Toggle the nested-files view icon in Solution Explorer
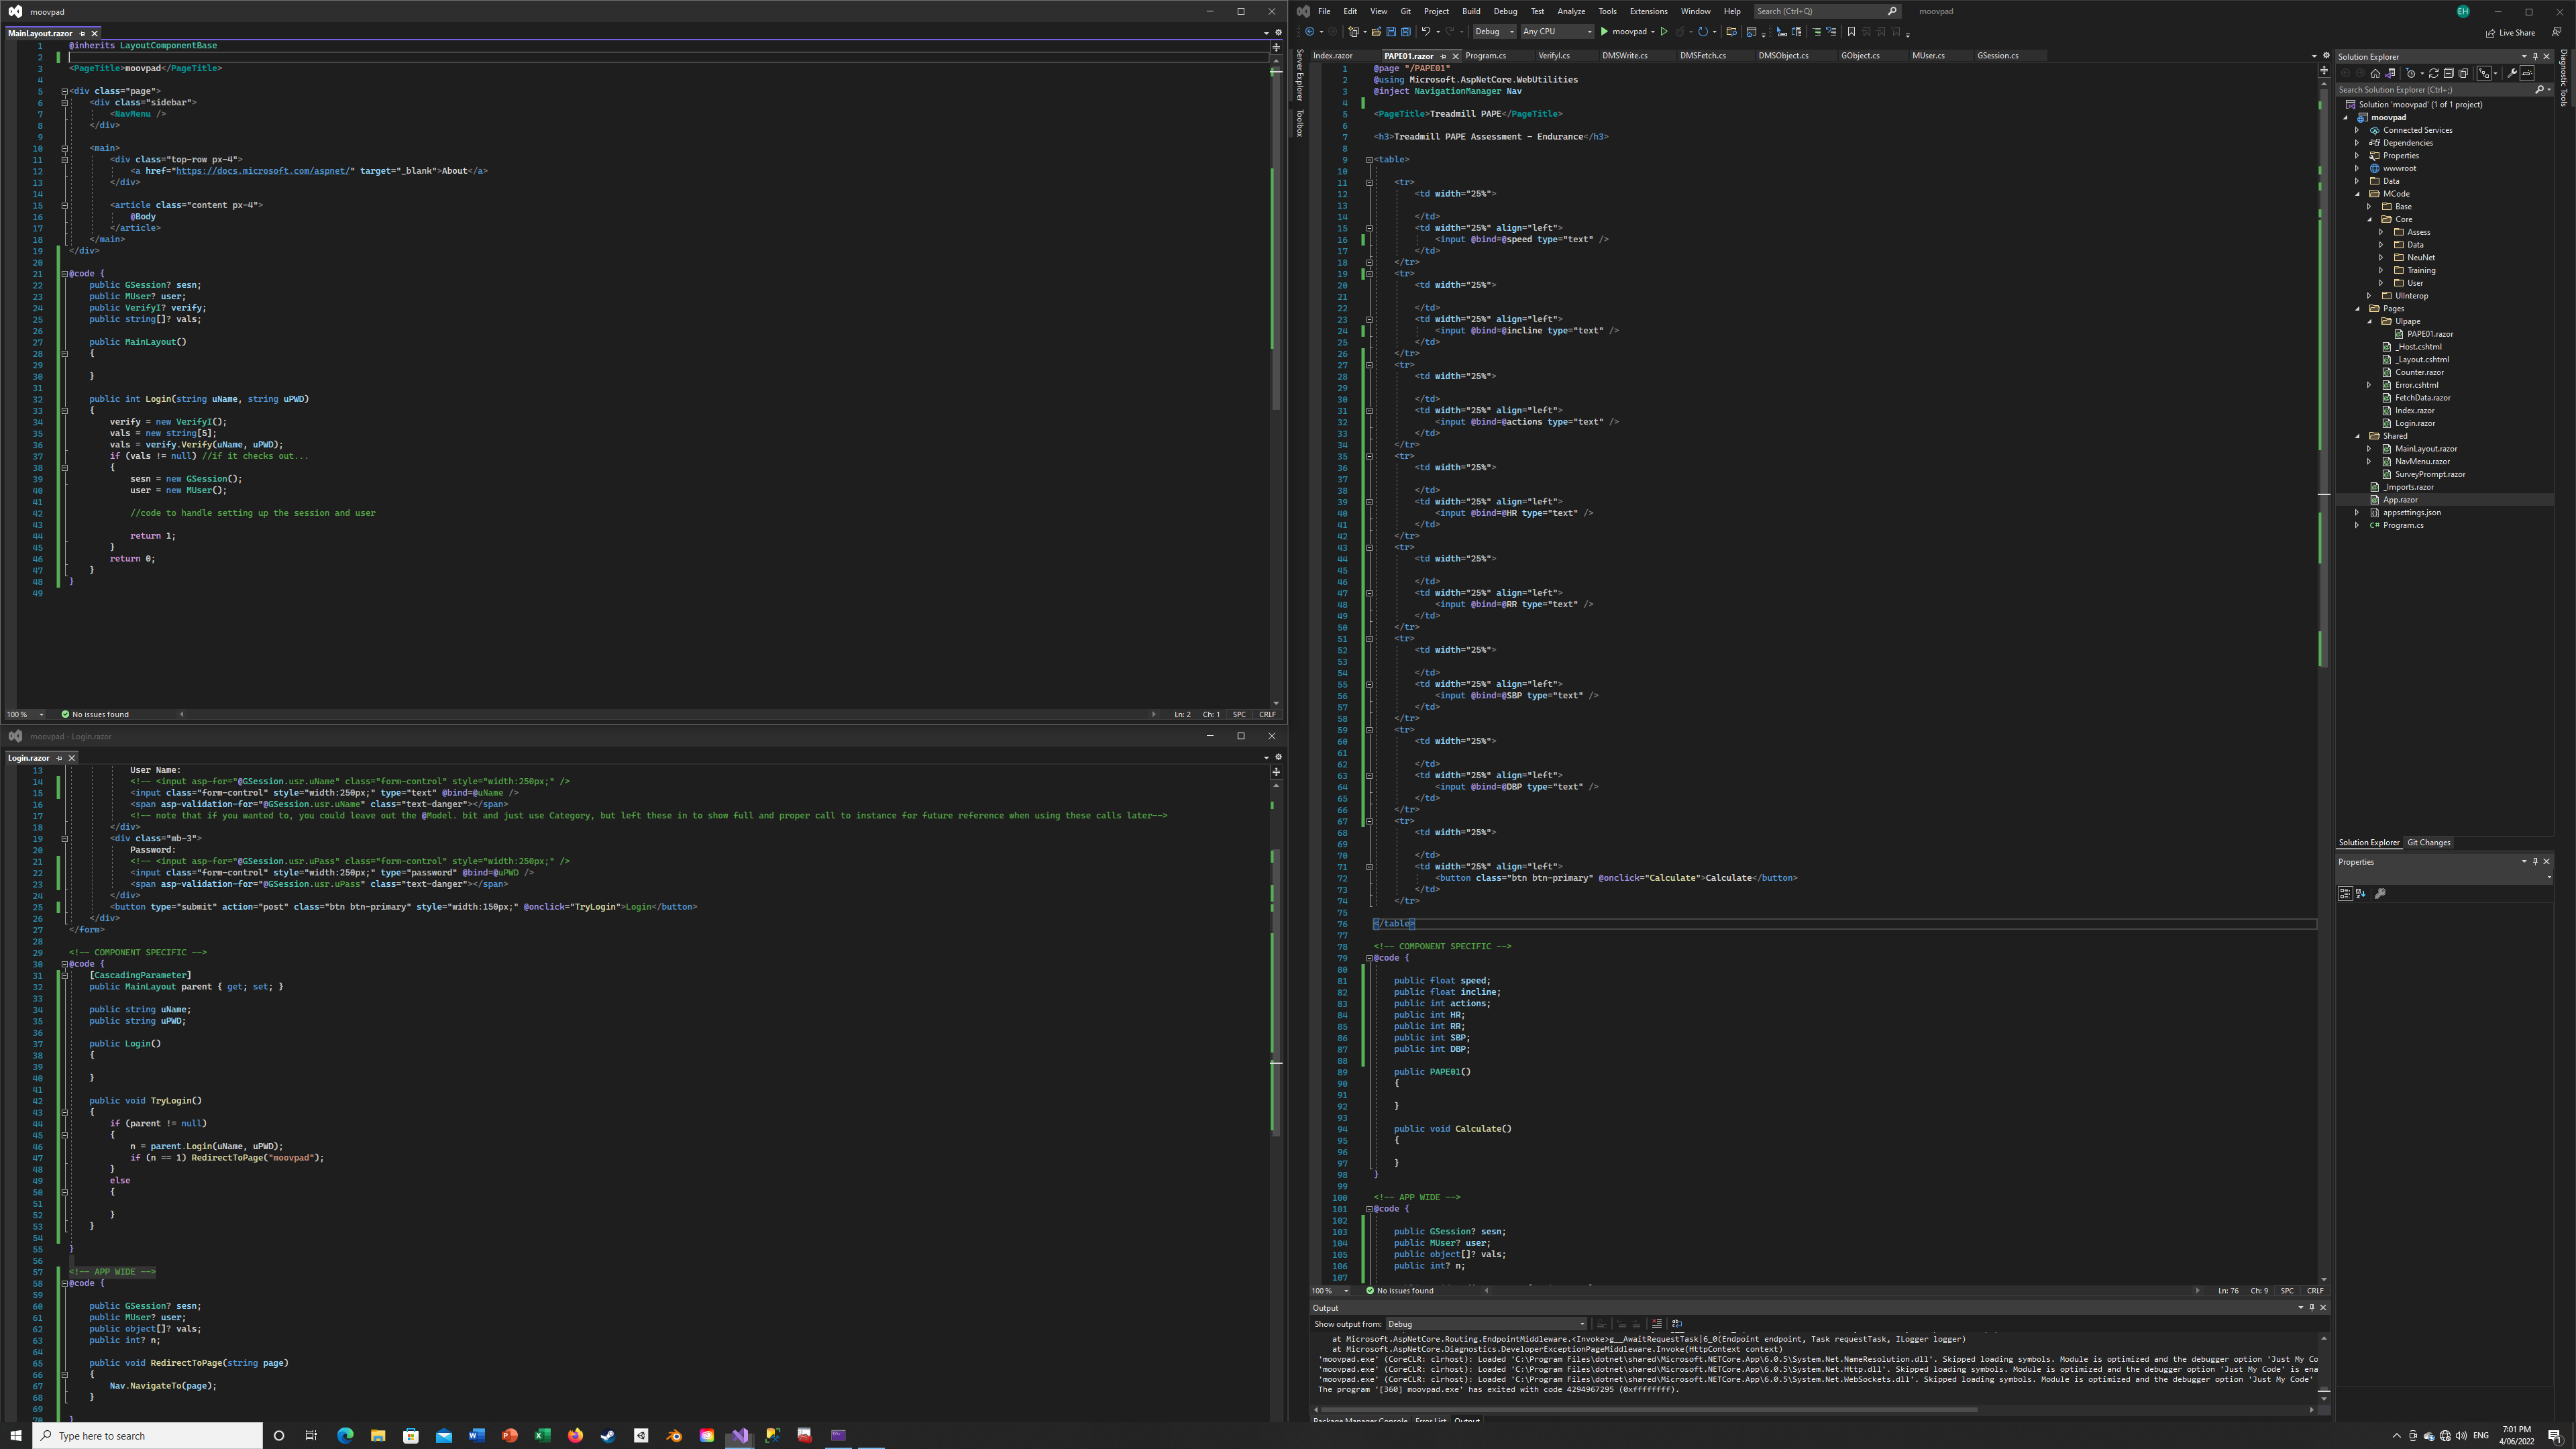Viewport: 2576px width, 1449px height. tap(2484, 73)
